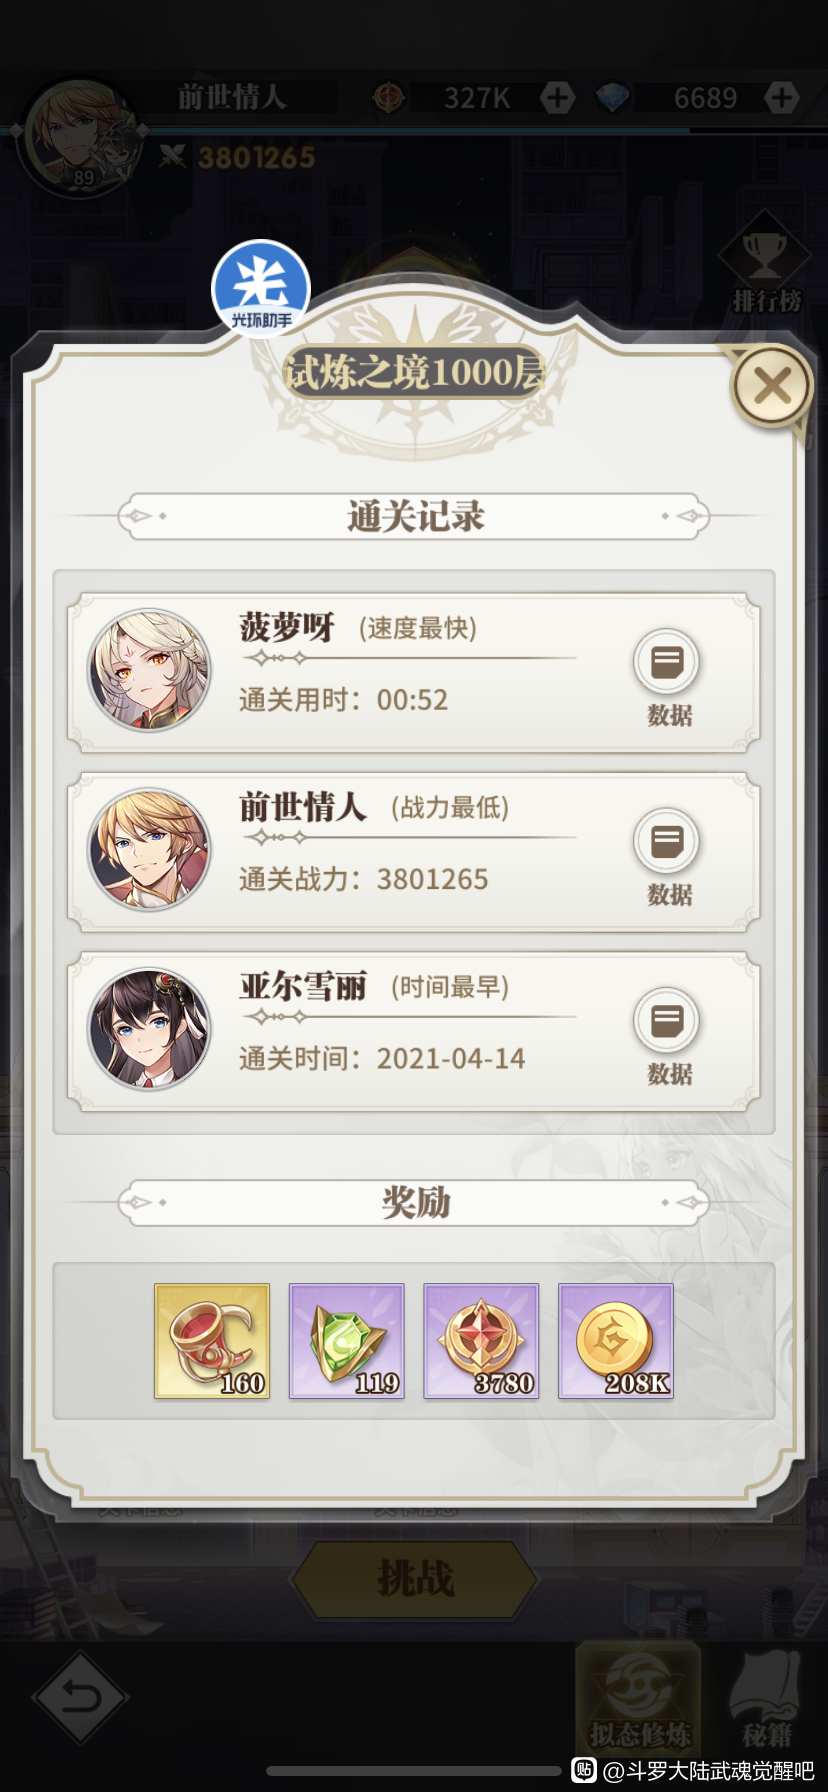Add diamonds with plus next to 6689

pos(781,97)
